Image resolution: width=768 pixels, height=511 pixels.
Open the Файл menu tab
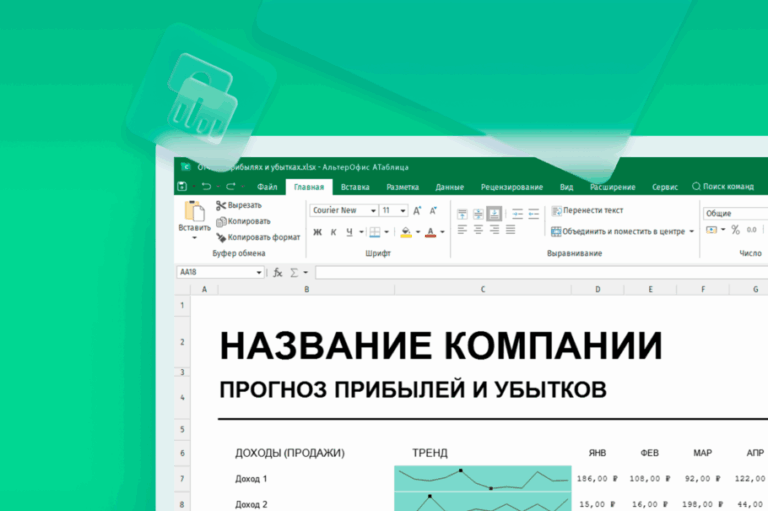pos(267,187)
